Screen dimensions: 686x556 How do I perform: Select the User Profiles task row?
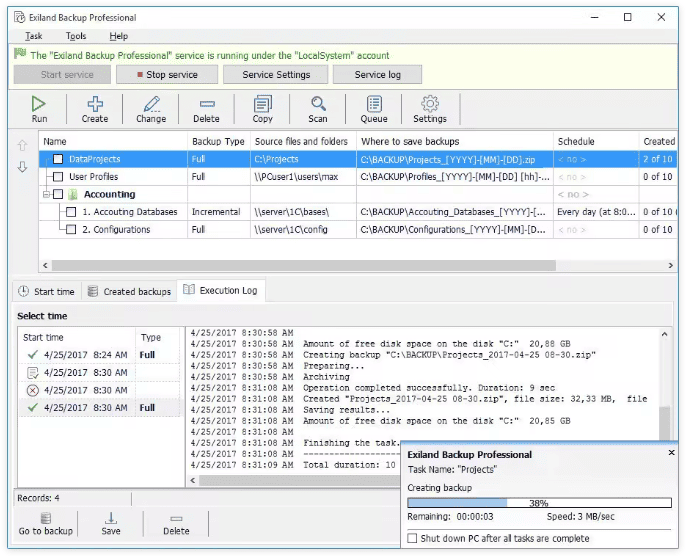(x=358, y=177)
